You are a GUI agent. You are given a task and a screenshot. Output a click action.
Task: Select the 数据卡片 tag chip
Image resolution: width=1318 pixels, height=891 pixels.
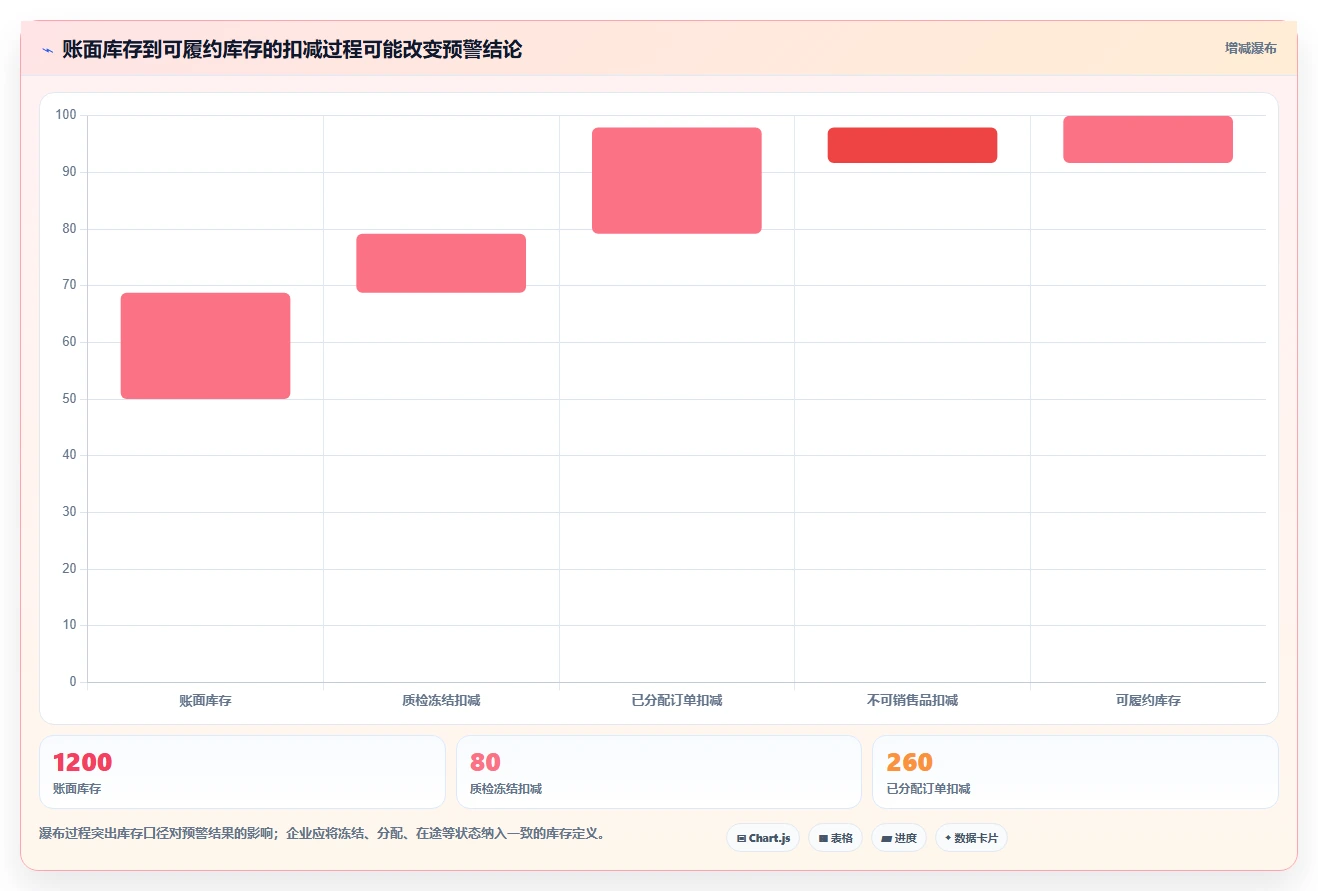[x=971, y=838]
